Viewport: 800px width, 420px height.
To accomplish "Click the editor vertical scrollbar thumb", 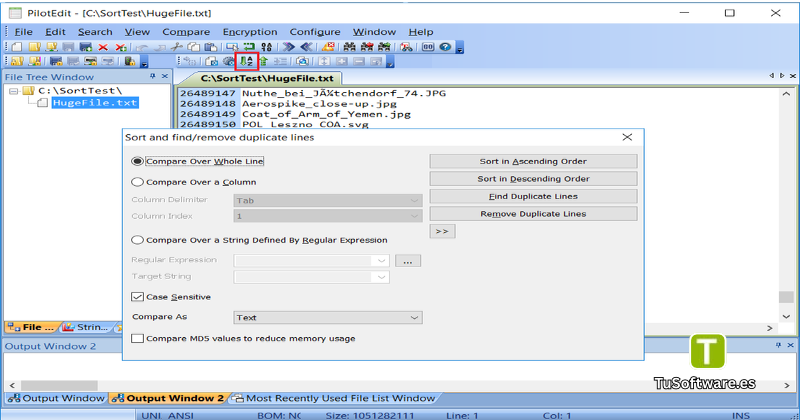I will pos(786,297).
